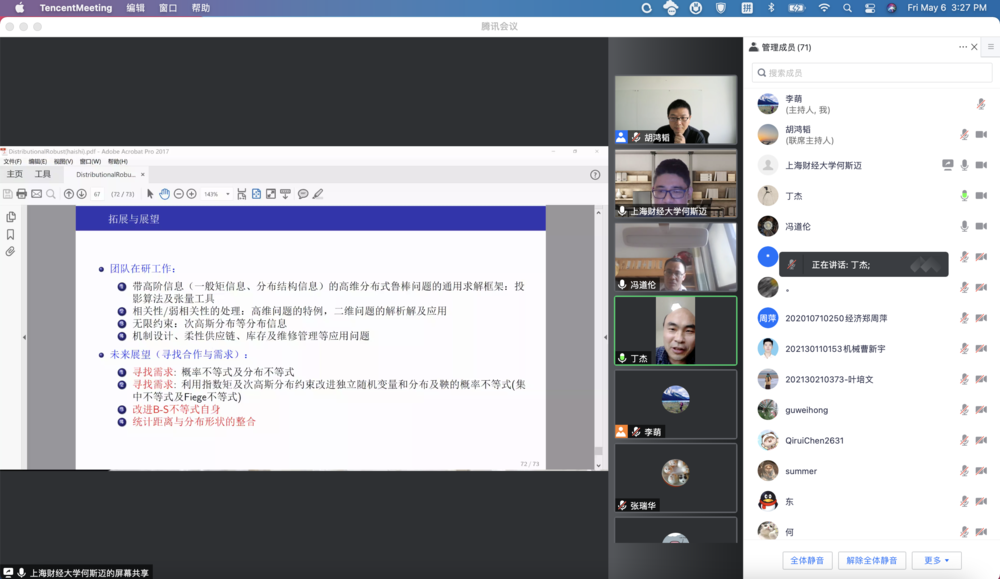Click the 解除全体静音 unmute all button
Viewport: 1000px width, 579px height.
[x=871, y=560]
